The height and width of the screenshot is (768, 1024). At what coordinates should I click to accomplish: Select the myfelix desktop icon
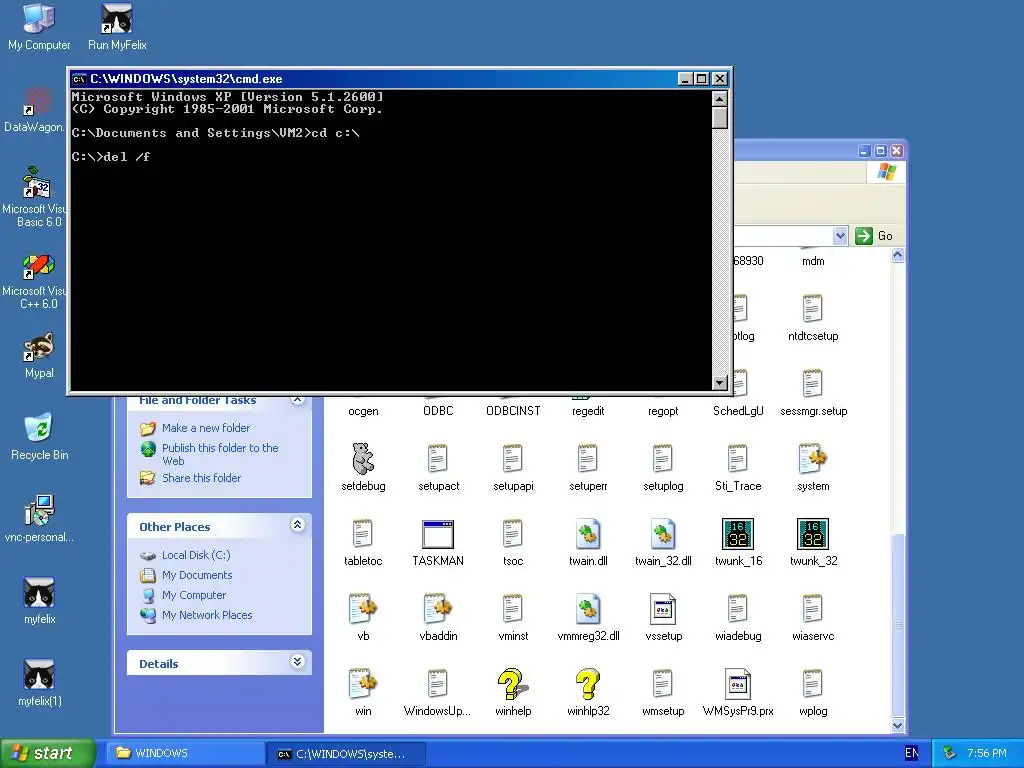[39, 601]
